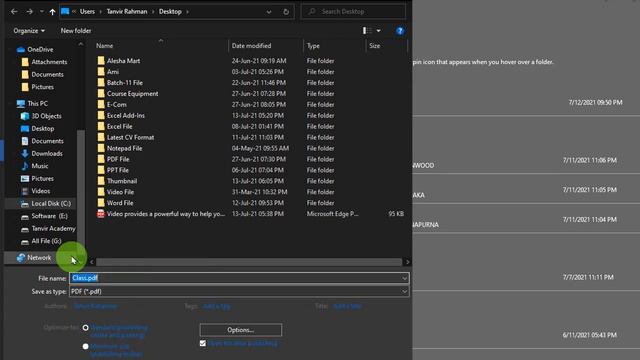Sort files by Name column

pos(104,46)
